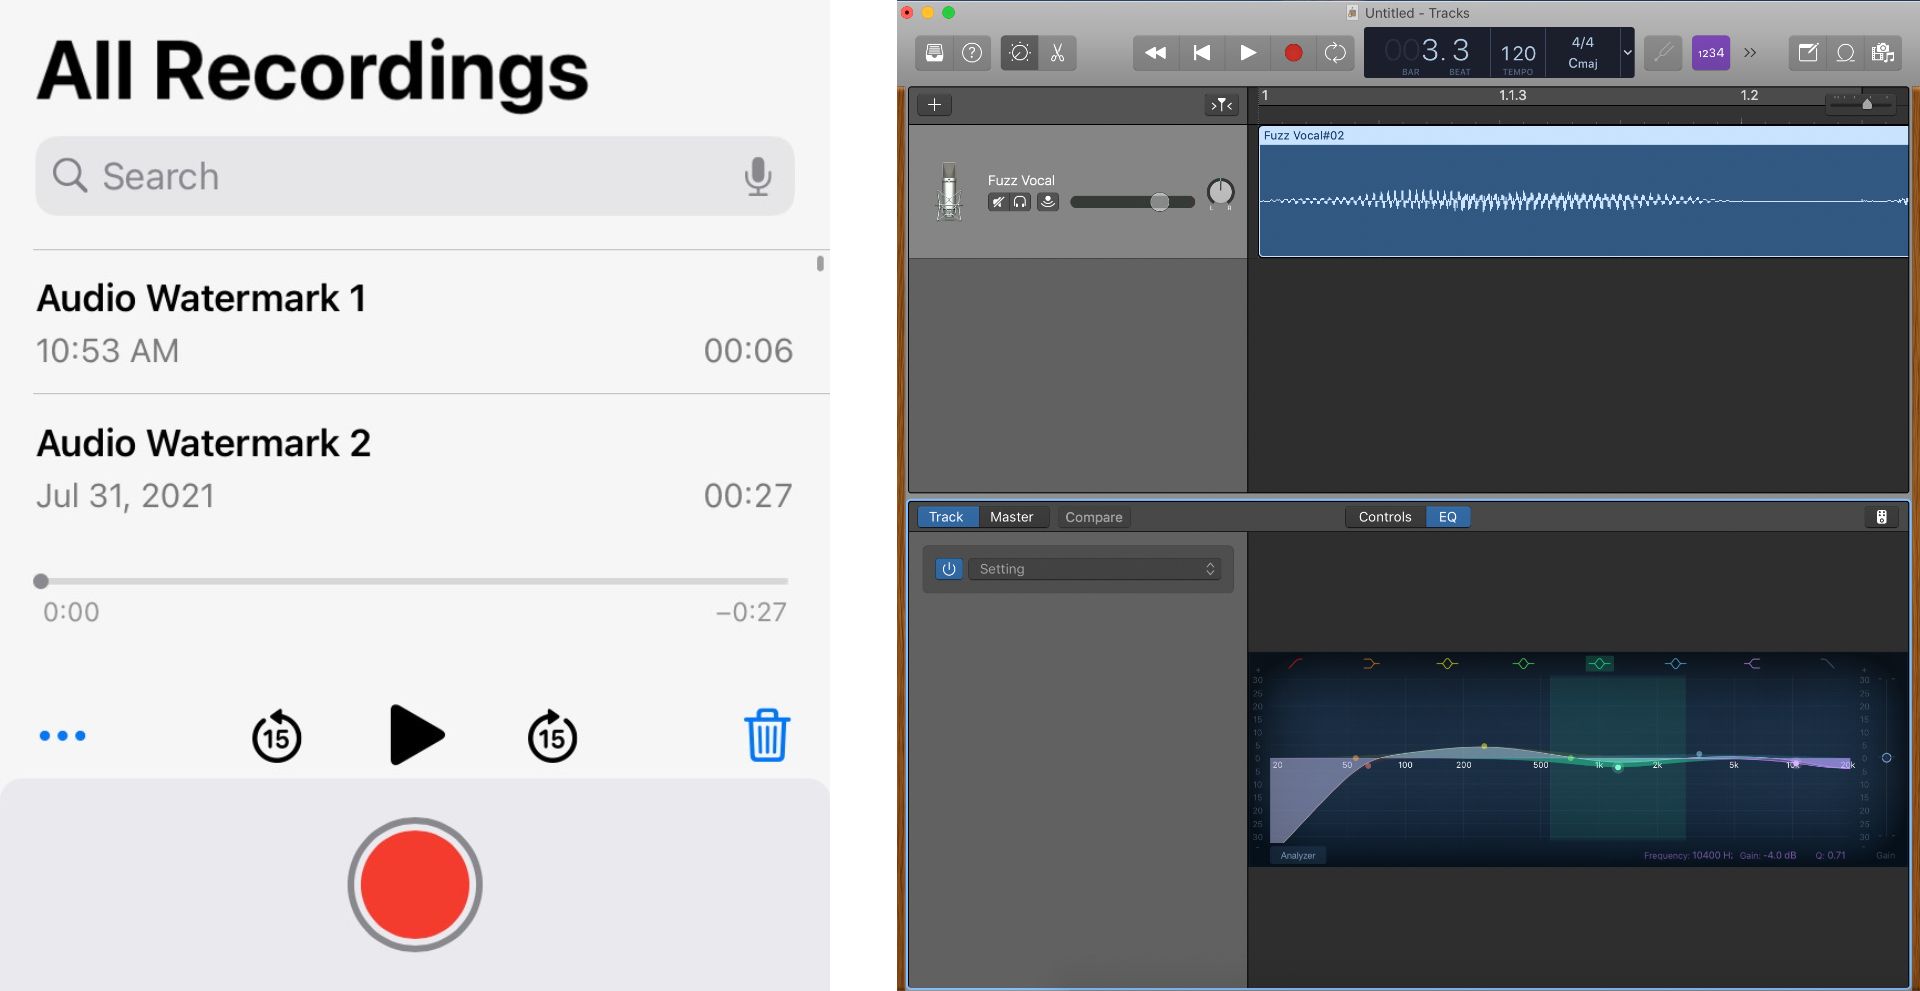This screenshot has width=1920, height=991.
Task: Switch to the Controls tab
Action: point(1384,517)
